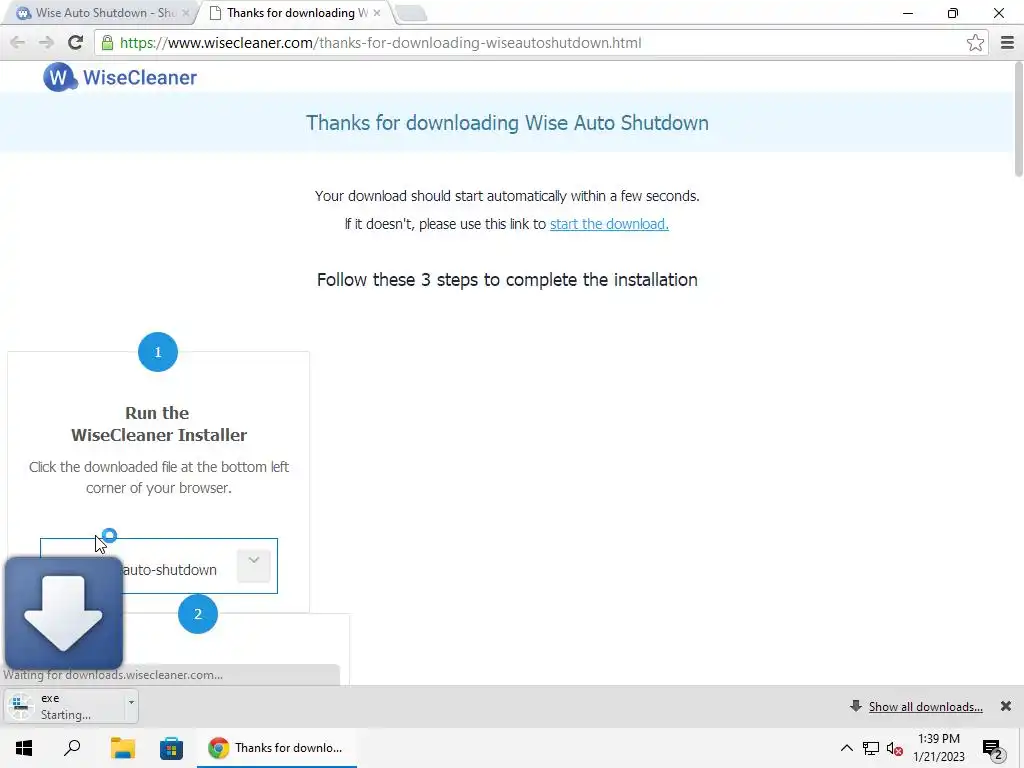Image resolution: width=1024 pixels, height=768 pixels.
Task: Click Follow these 3 steps heading
Action: (x=507, y=280)
